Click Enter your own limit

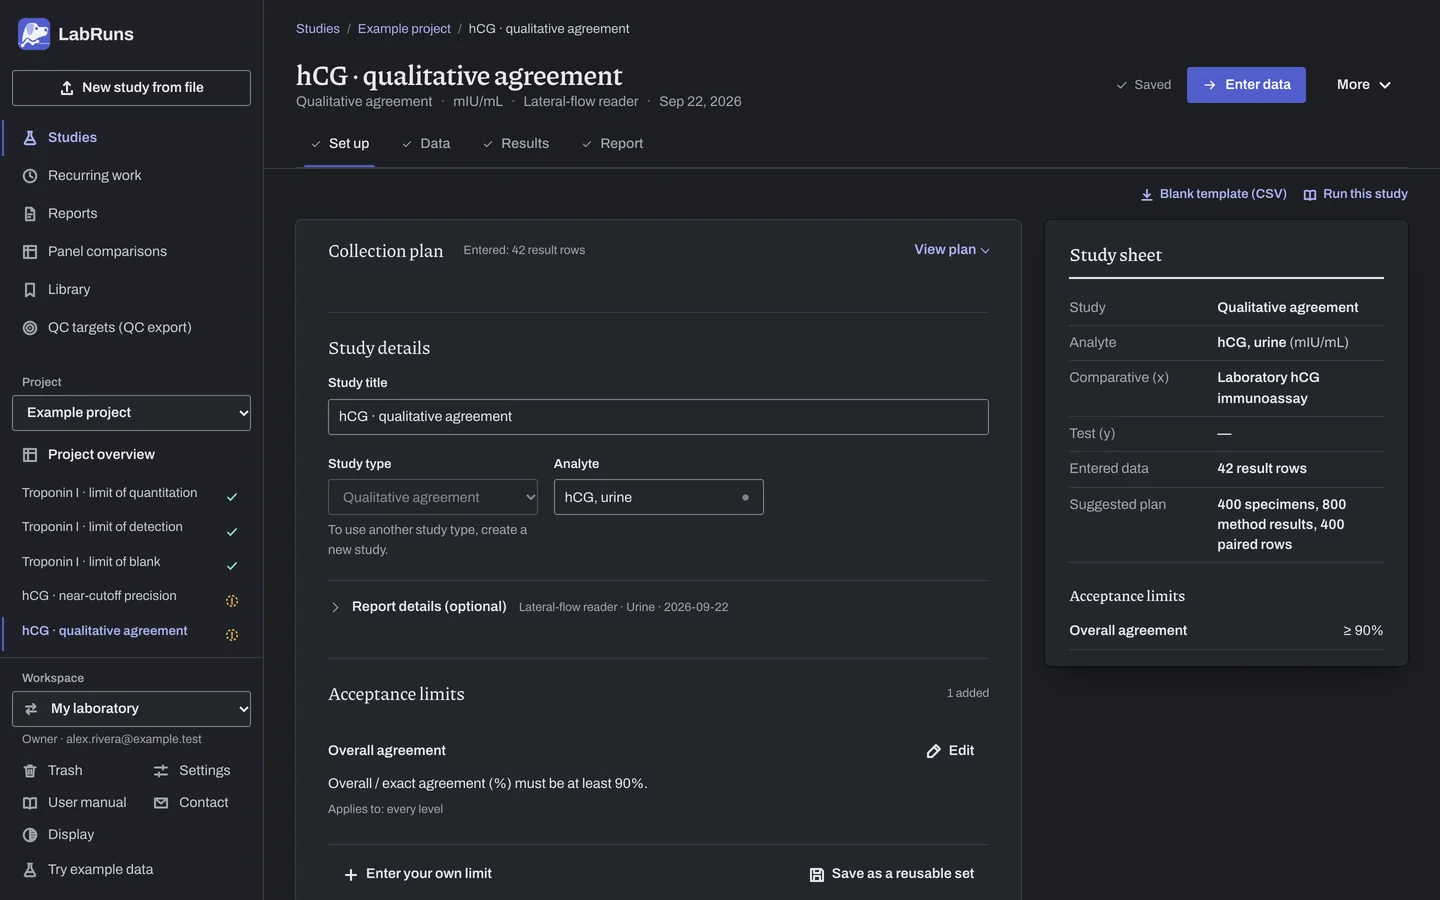pyautogui.click(x=418, y=874)
